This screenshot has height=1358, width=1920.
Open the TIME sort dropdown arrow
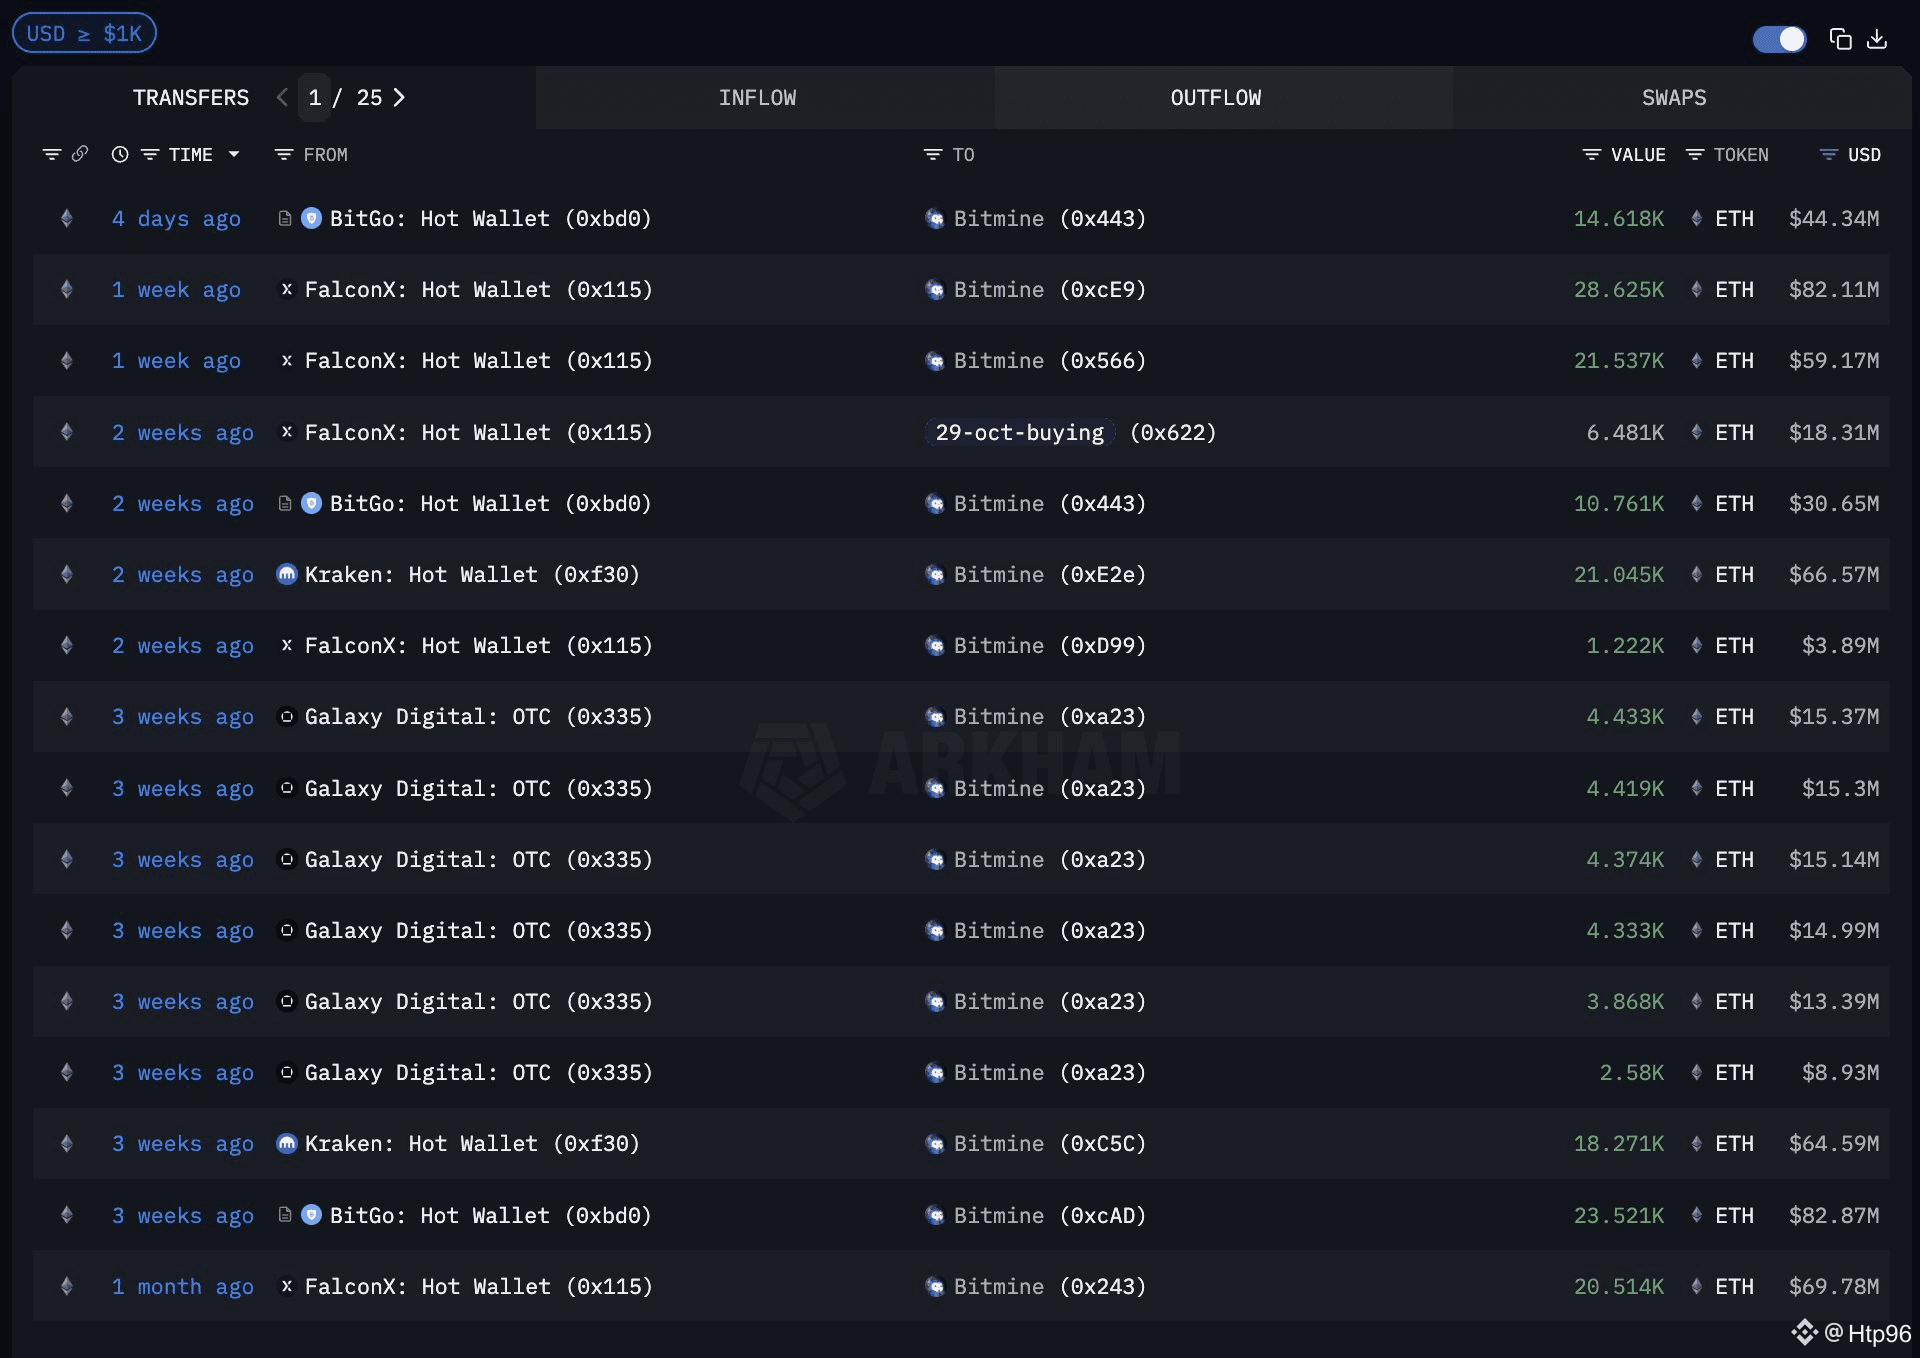[x=234, y=154]
